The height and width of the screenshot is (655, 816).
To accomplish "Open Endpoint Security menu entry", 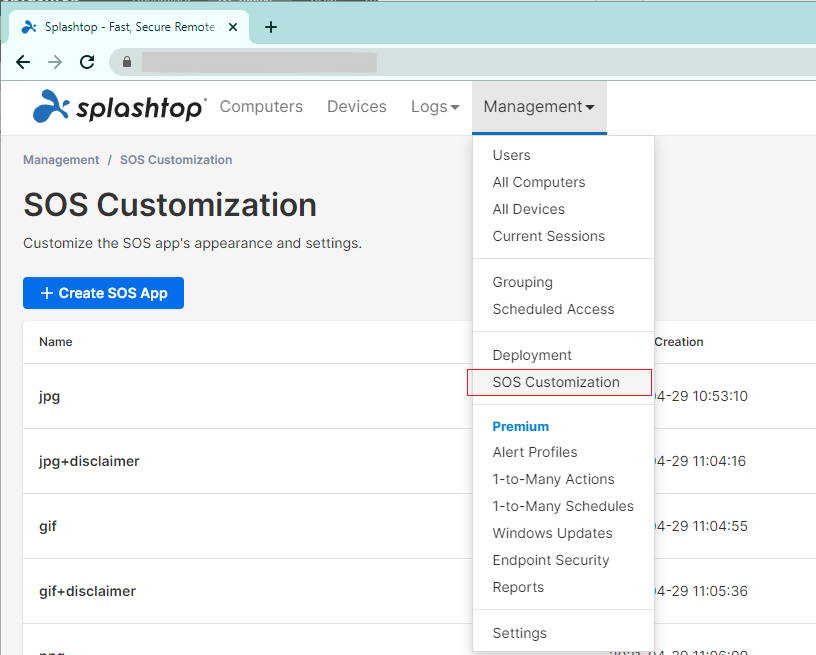I will [x=551, y=560].
